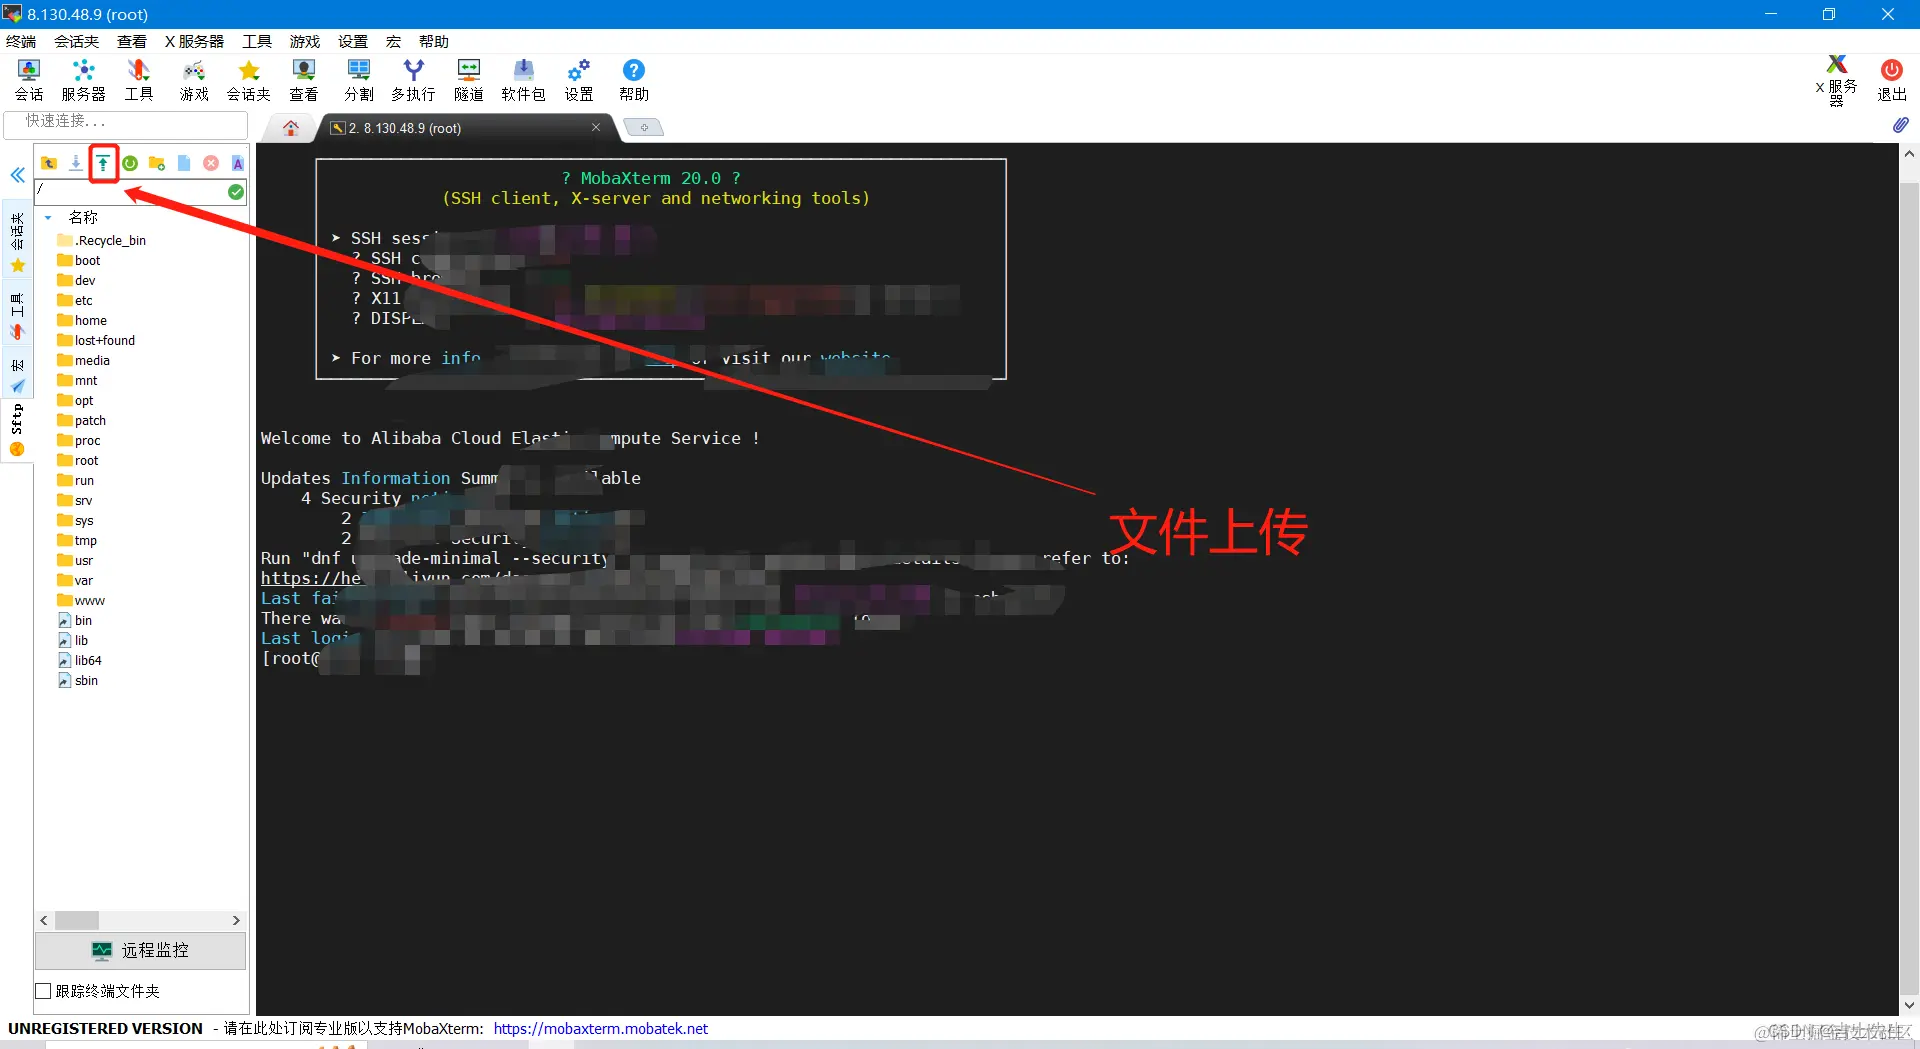Select the Sftp sidebar tab
Viewport: 1920px width, 1049px height.
[17, 429]
